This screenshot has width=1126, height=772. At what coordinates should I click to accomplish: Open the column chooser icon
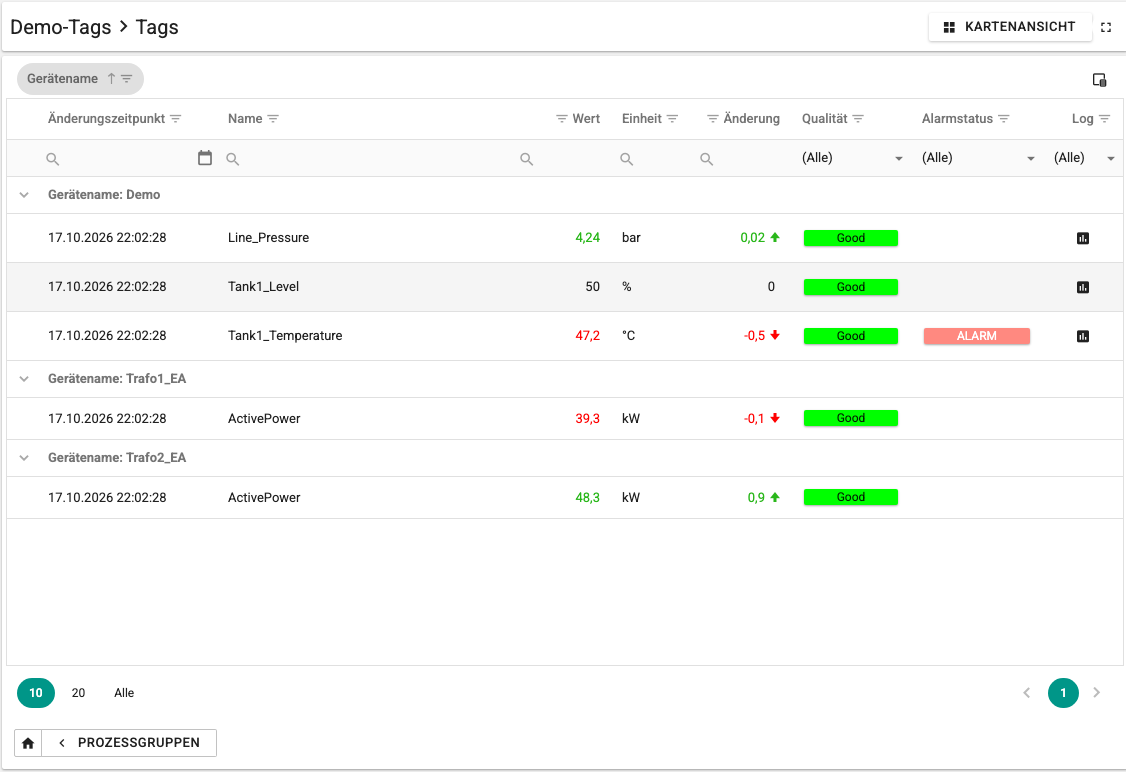point(1099,80)
